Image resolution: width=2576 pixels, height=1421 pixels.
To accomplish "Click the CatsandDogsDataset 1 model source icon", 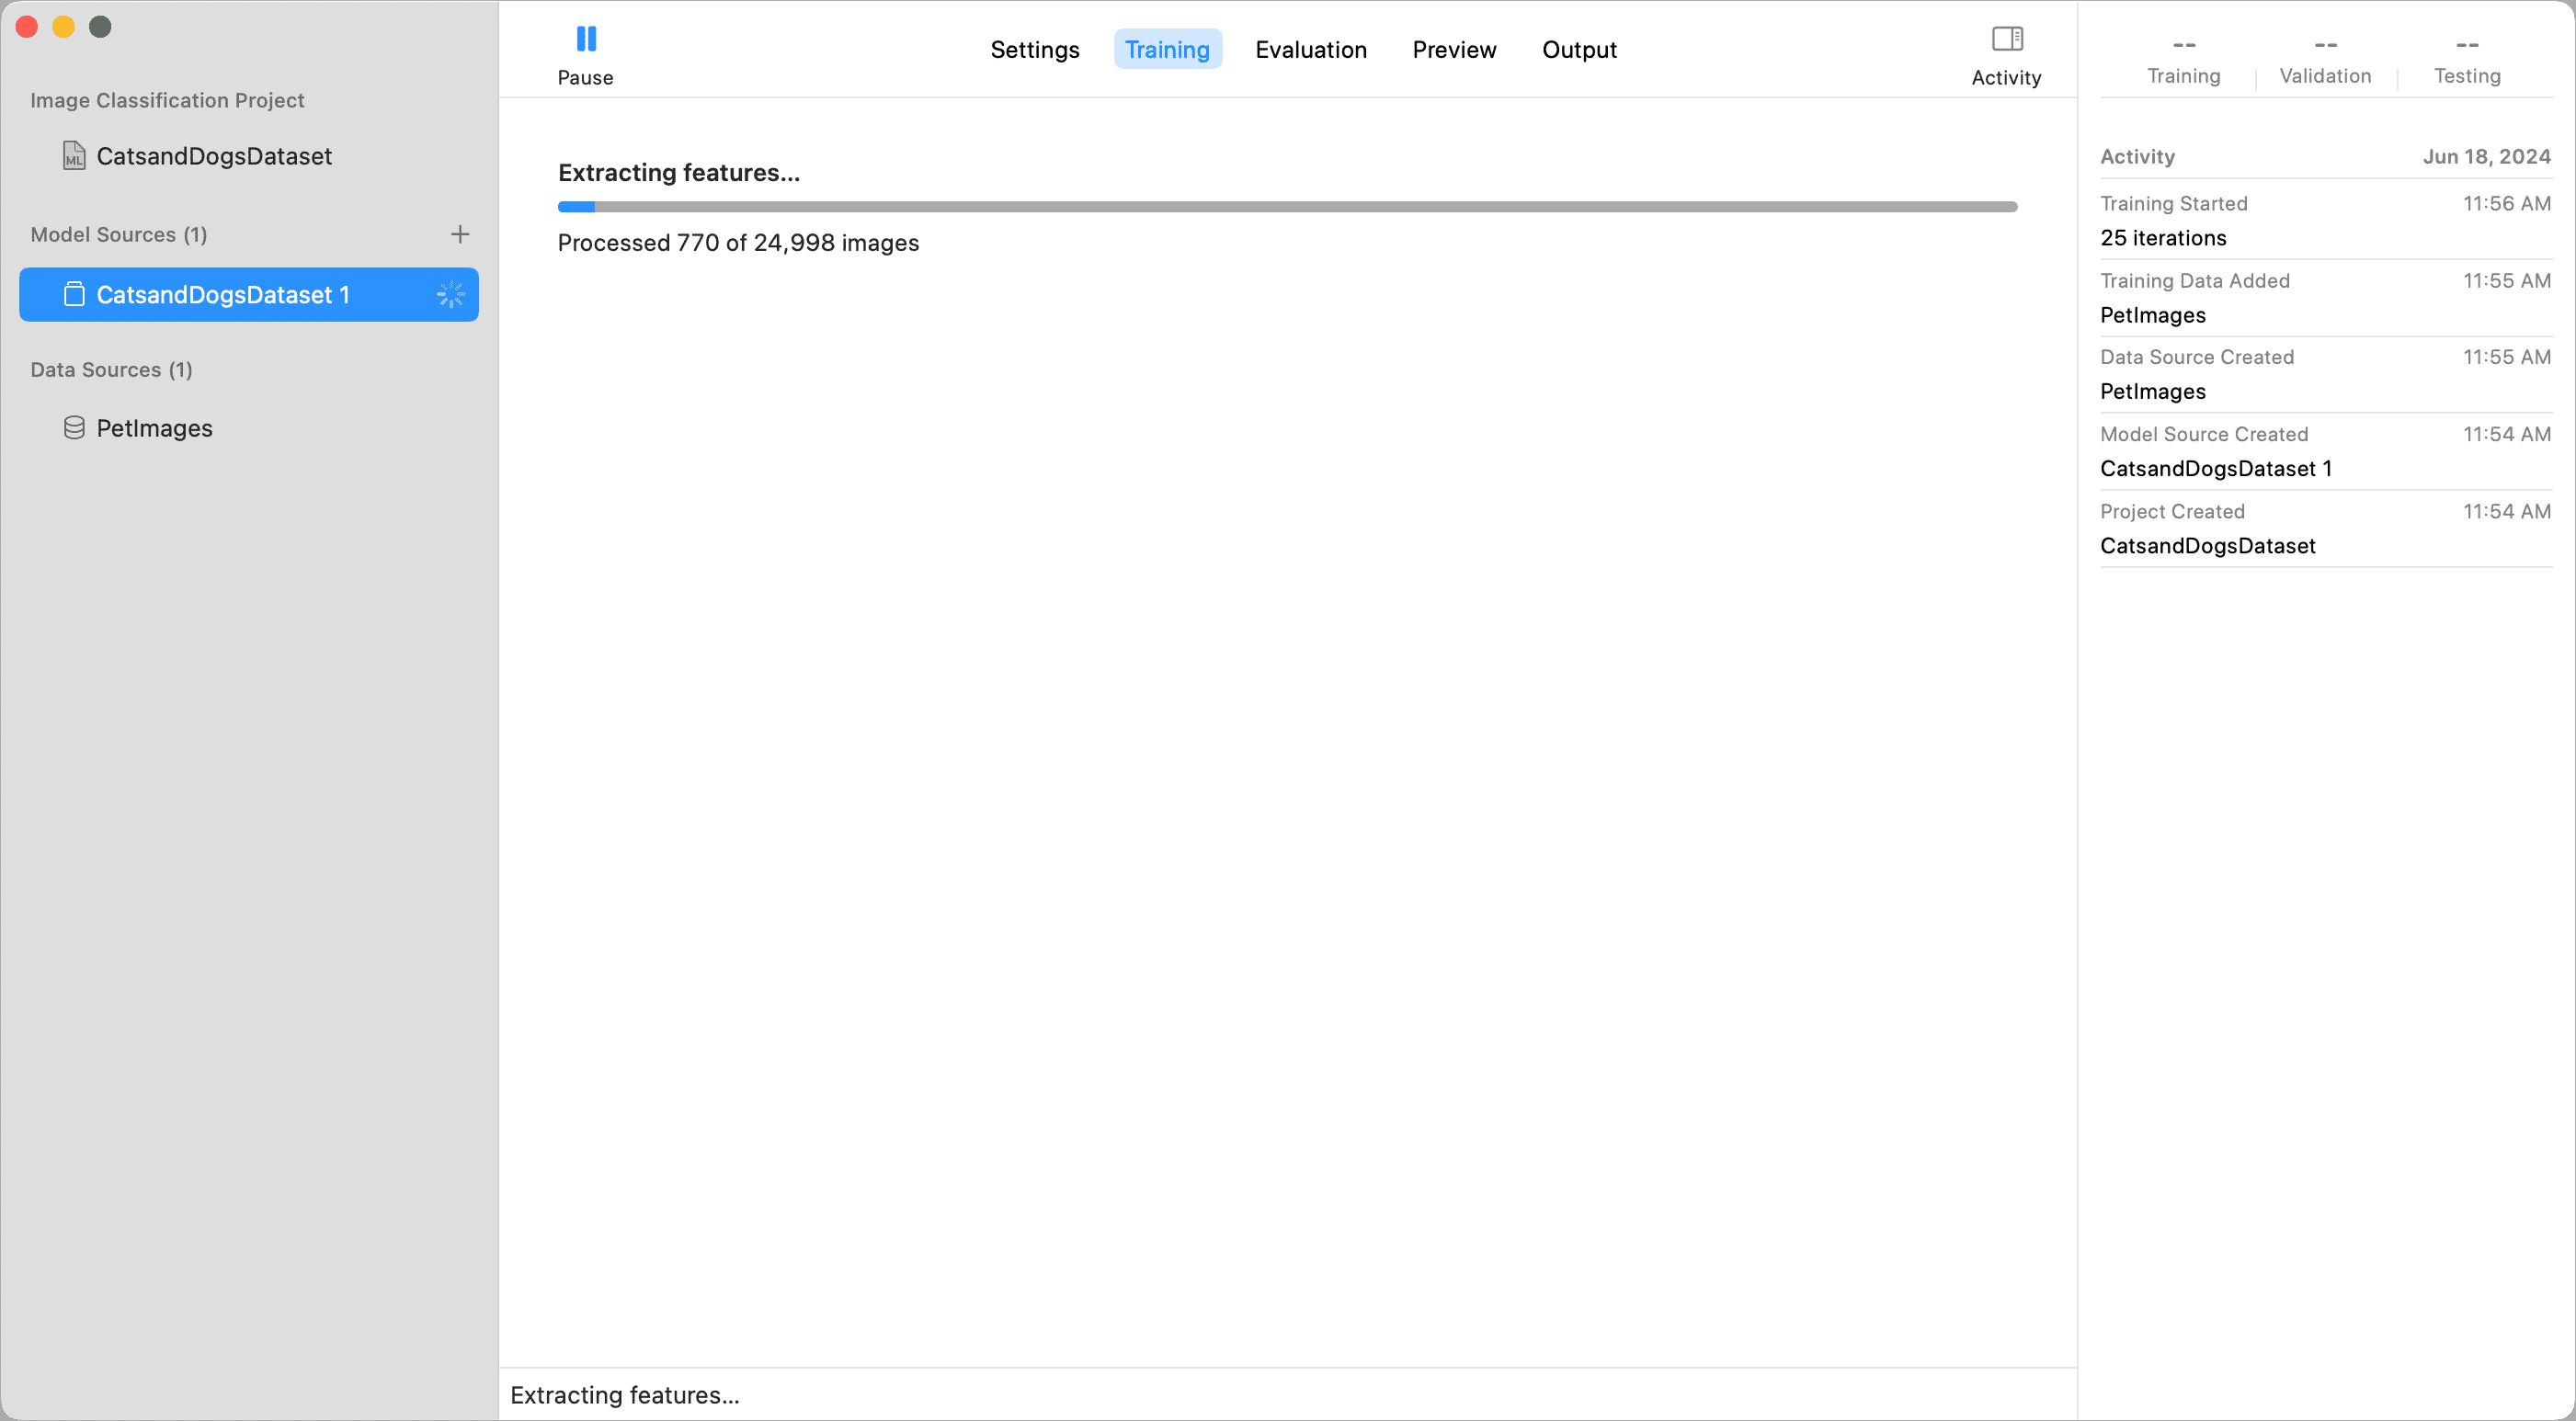I will (x=74, y=294).
